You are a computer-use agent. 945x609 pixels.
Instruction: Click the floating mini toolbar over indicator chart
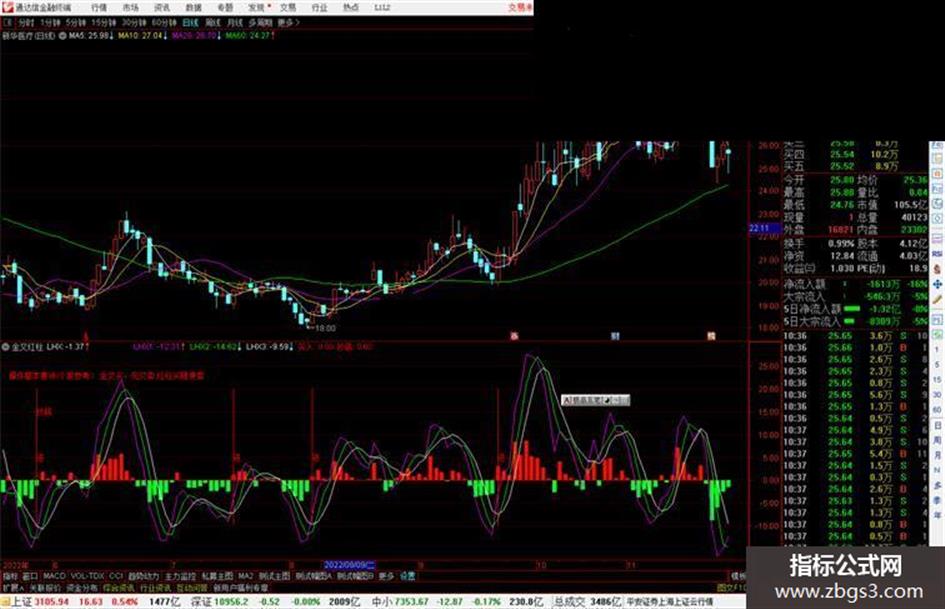(x=595, y=400)
